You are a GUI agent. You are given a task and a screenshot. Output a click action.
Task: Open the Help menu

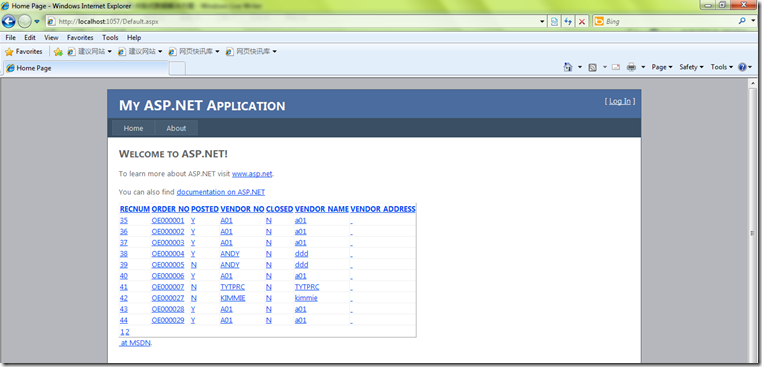(x=134, y=37)
